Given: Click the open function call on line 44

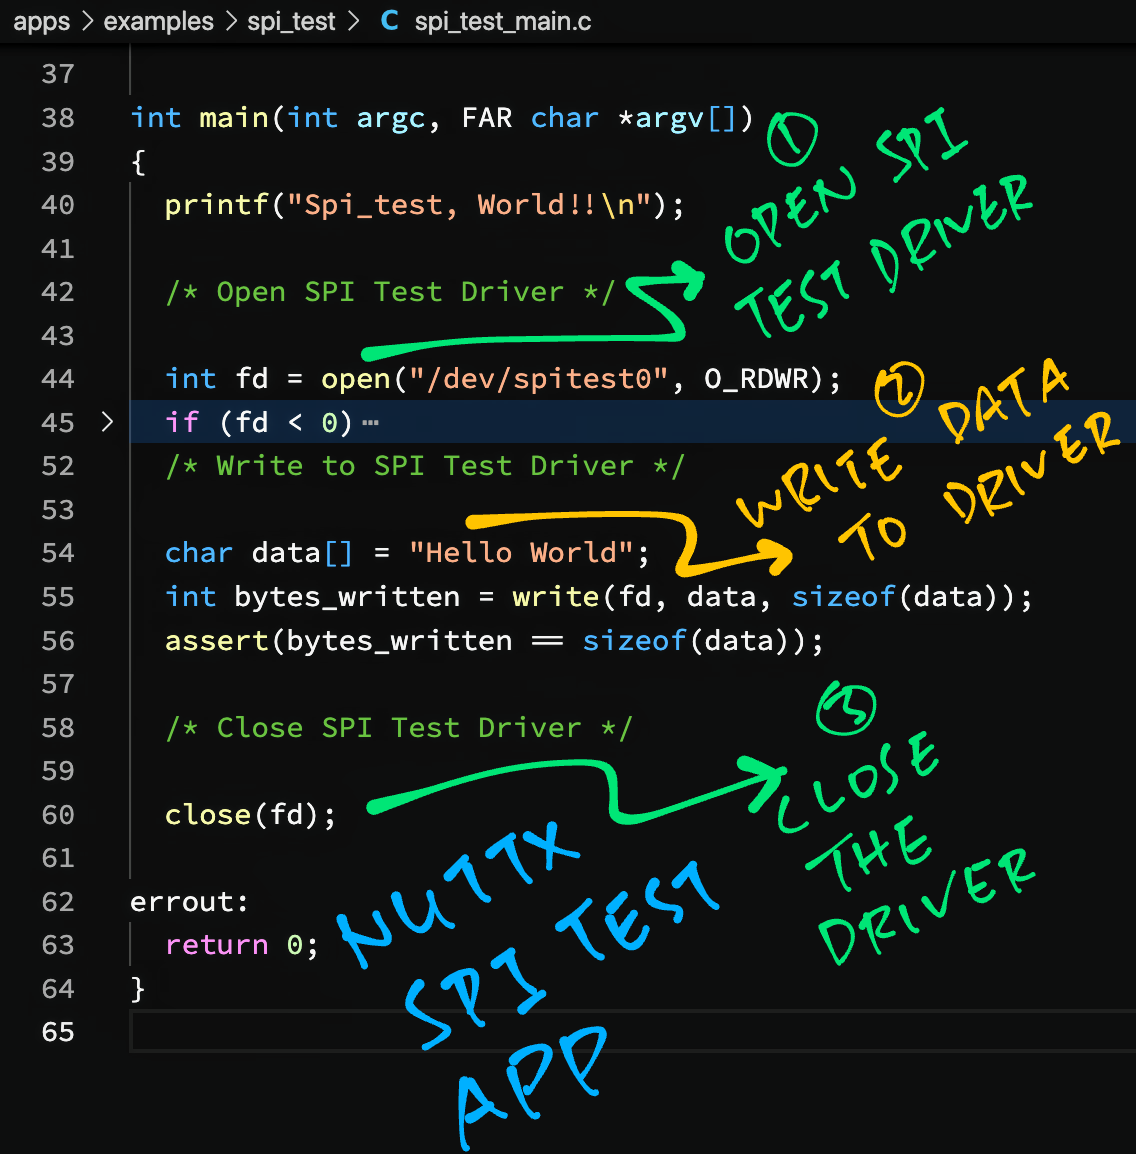Looking at the screenshot, I should 355,379.
